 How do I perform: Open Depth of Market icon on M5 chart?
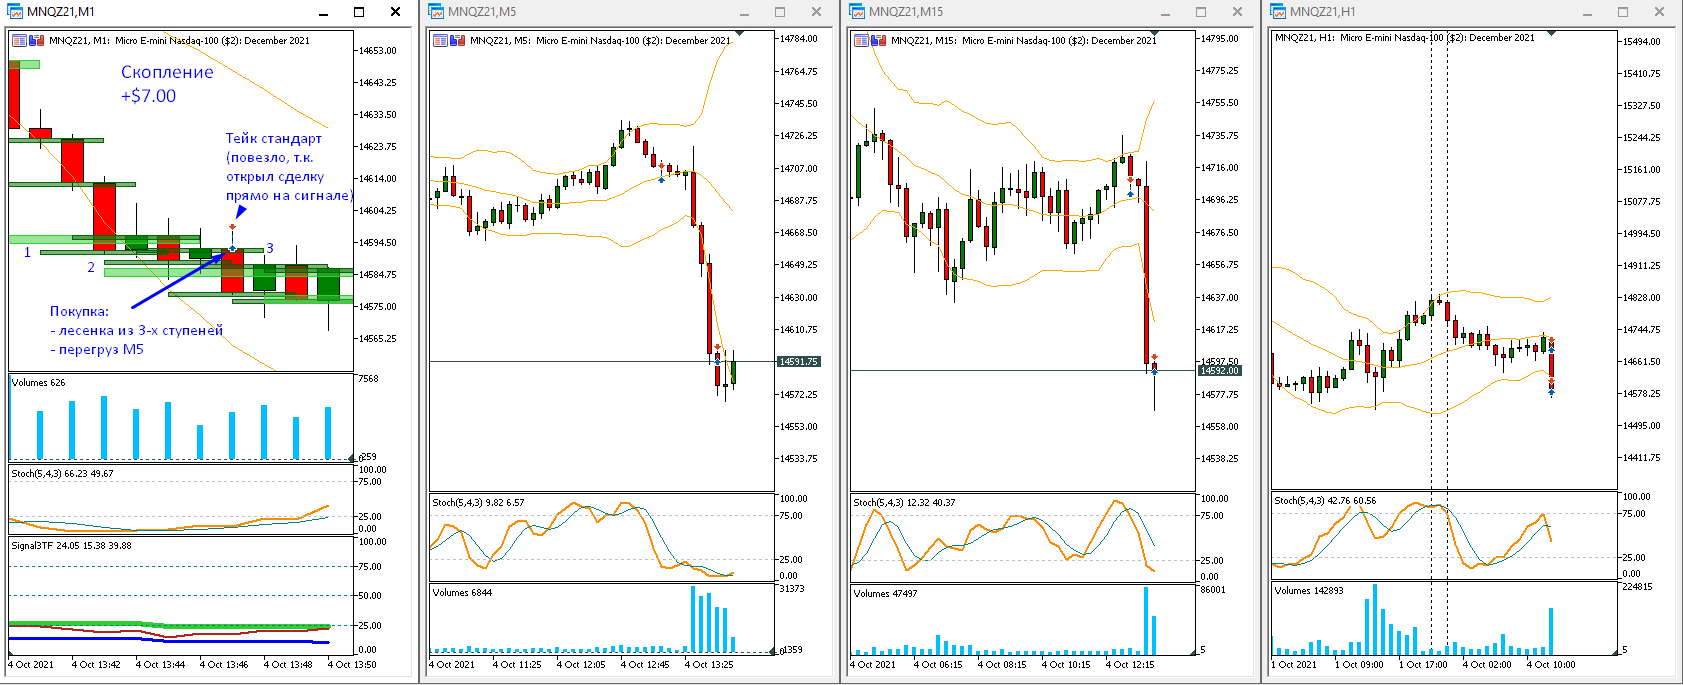click(x=458, y=41)
